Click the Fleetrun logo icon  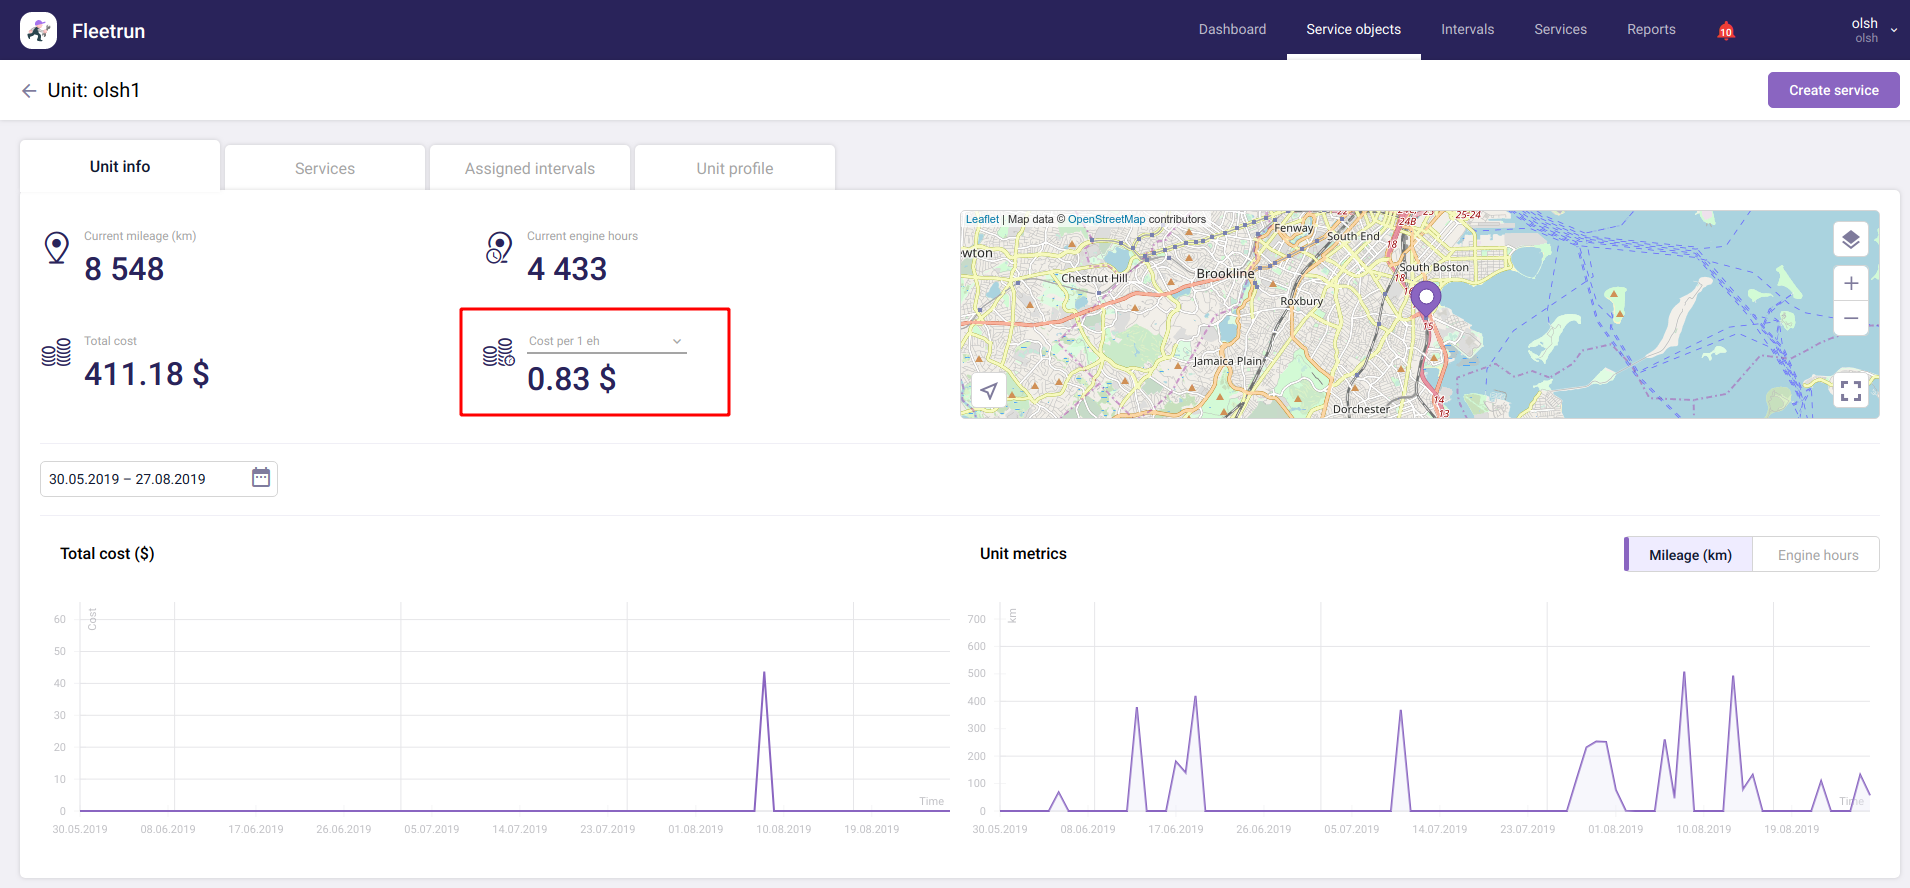(38, 31)
